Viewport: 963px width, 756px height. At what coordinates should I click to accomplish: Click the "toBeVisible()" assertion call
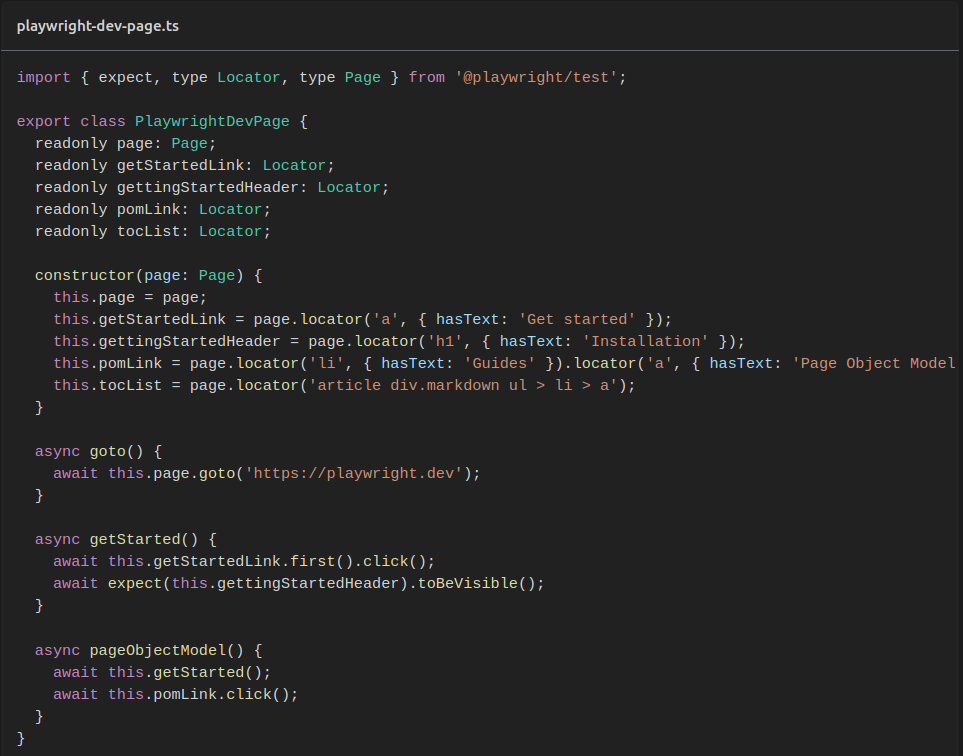pos(476,584)
